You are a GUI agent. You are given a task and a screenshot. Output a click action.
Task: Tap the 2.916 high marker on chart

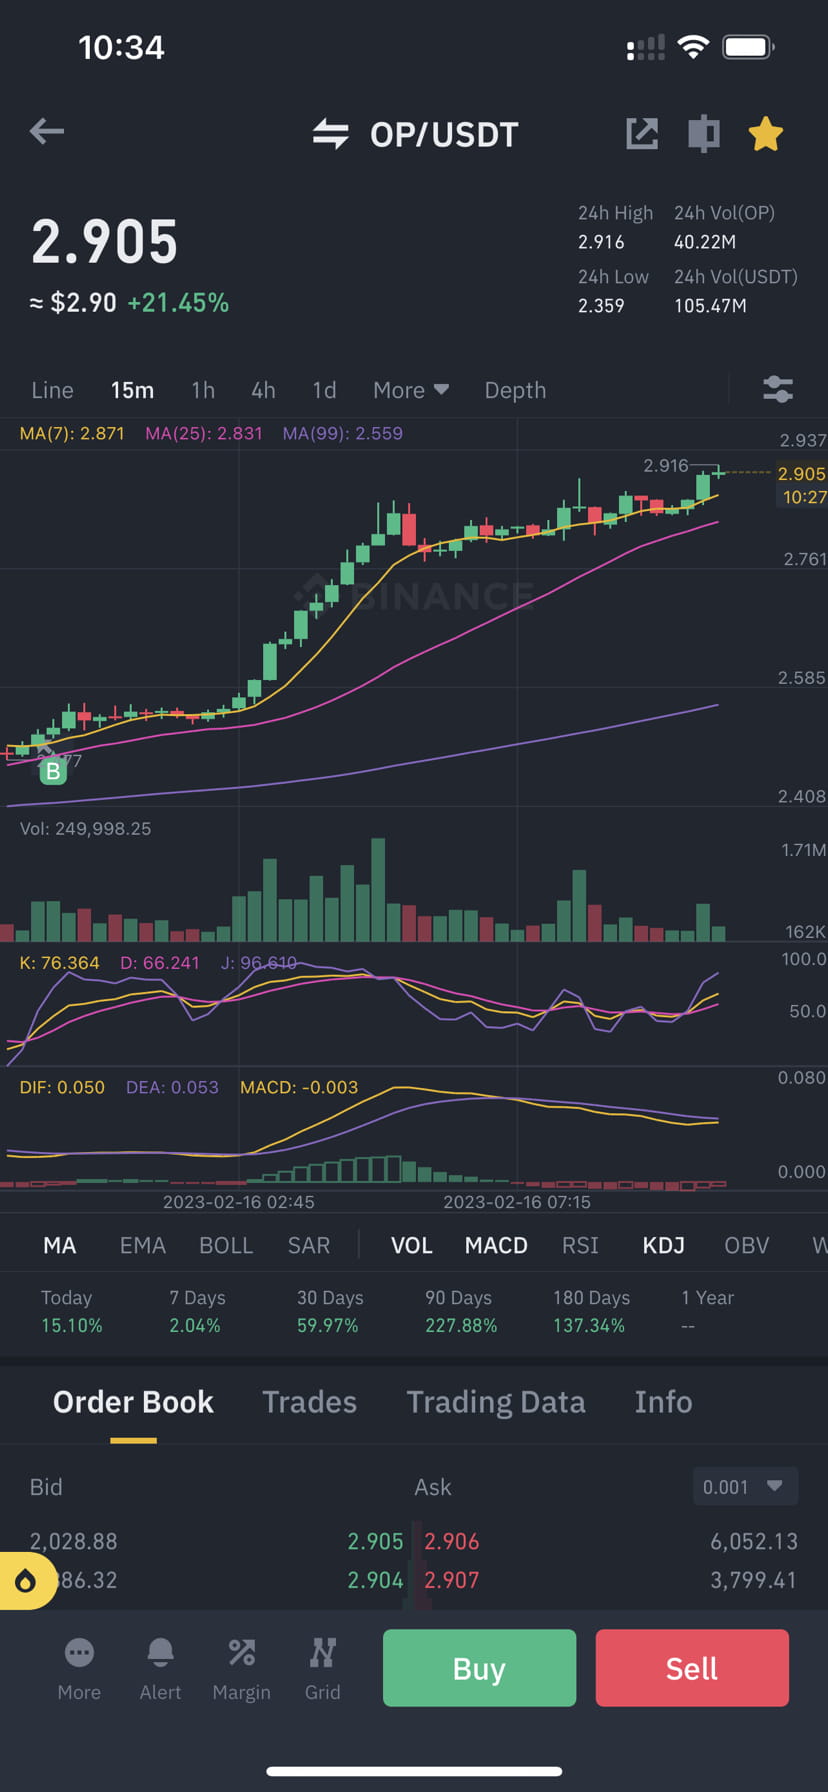click(666, 465)
